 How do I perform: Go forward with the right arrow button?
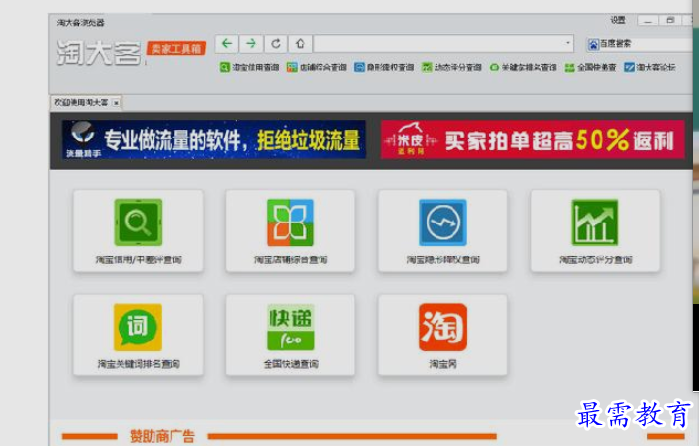251,44
